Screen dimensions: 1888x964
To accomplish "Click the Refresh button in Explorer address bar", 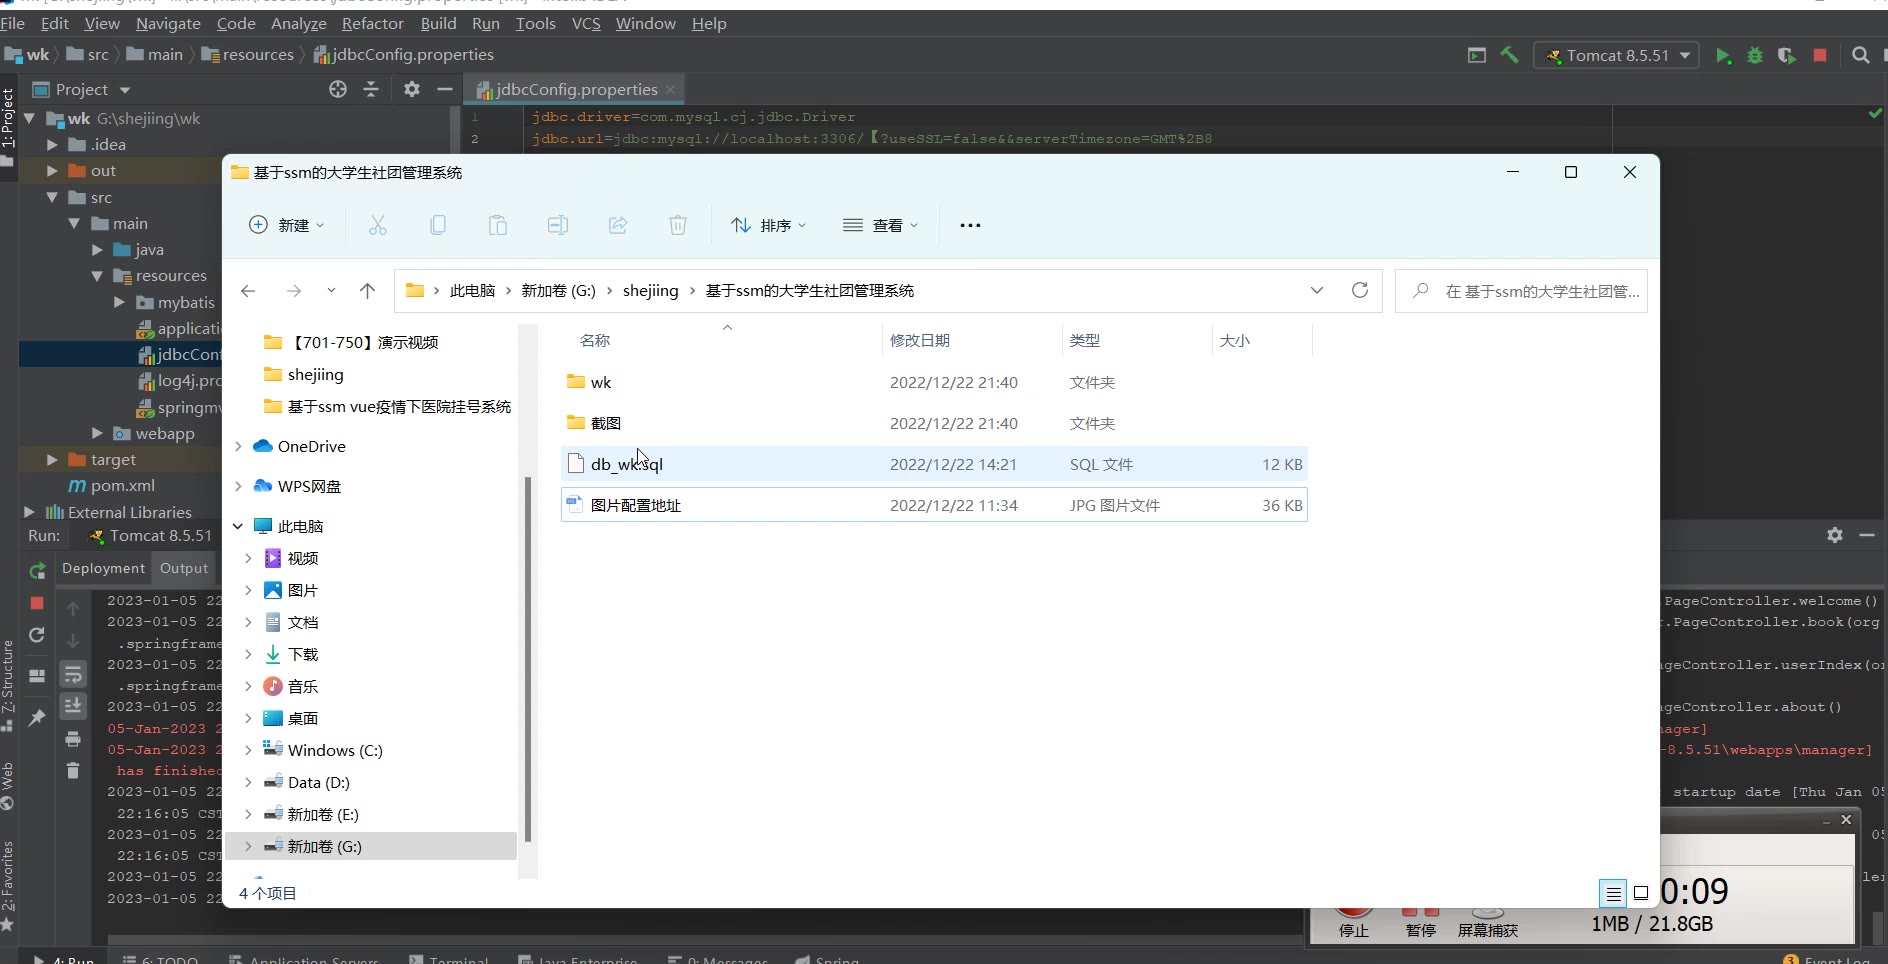I will pyautogui.click(x=1359, y=290).
